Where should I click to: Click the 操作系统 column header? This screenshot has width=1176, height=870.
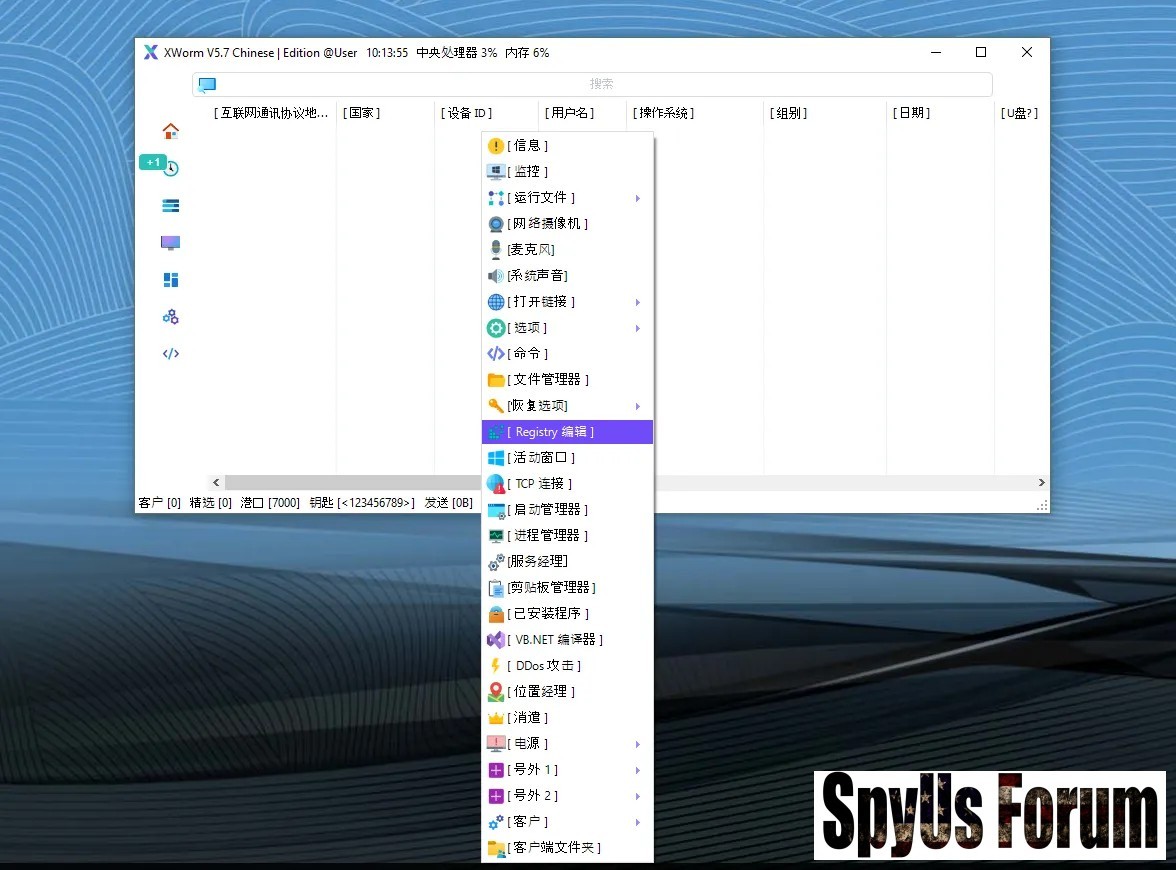pyautogui.click(x=664, y=113)
